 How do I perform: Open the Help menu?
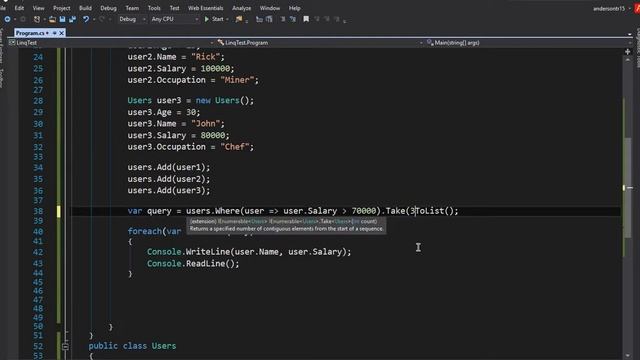click(295, 8)
